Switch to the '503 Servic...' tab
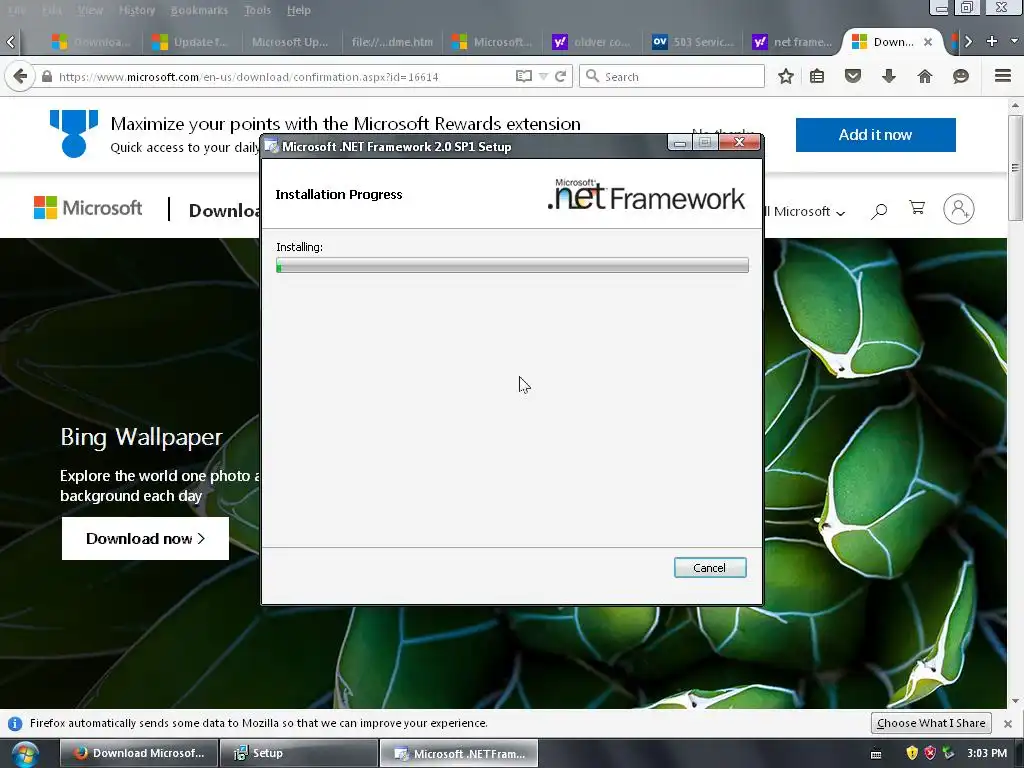The height and width of the screenshot is (768, 1024). 694,42
